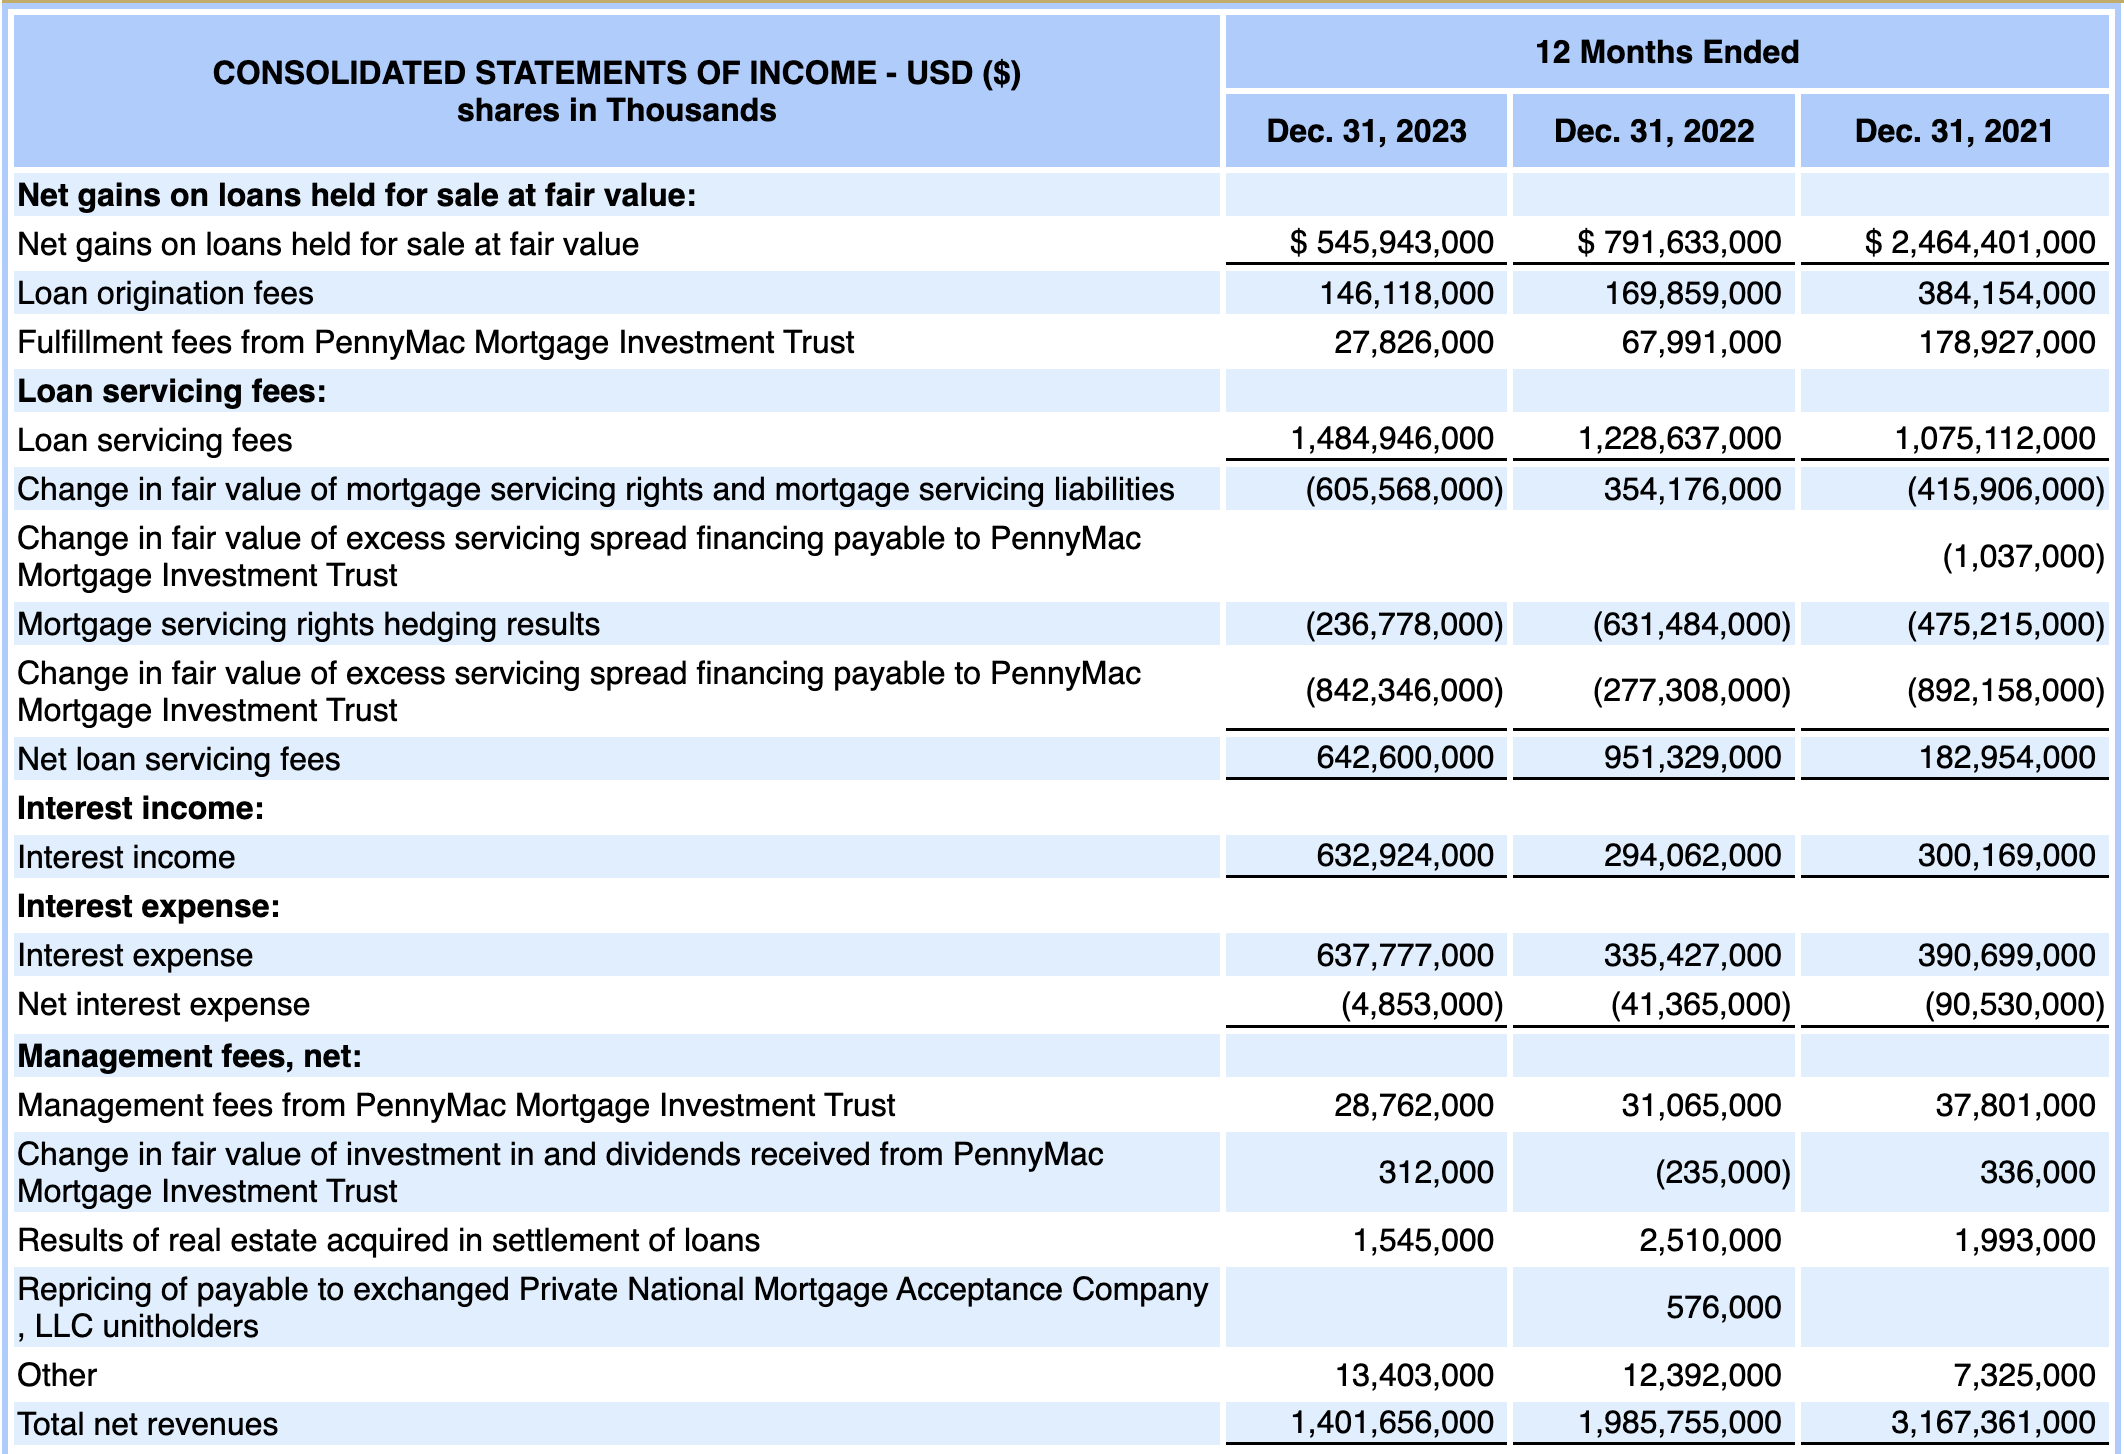Select the value (892,158,000)
Screen dimensions: 2124x1454
(x=2006, y=690)
